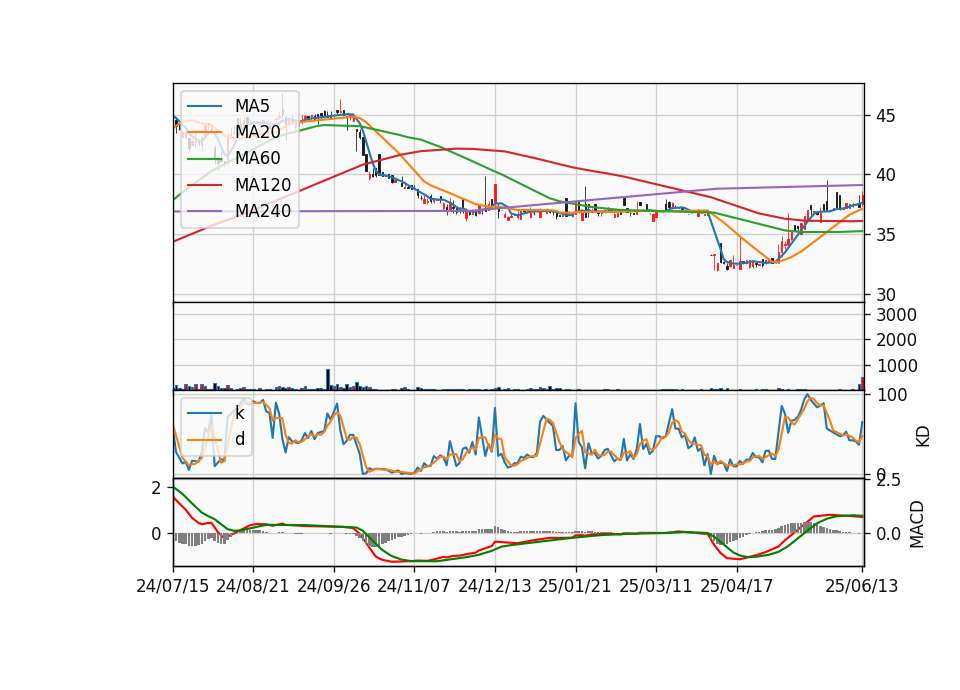Click the 2000 volume axis tick
The image size is (960, 690).
[x=896, y=340]
